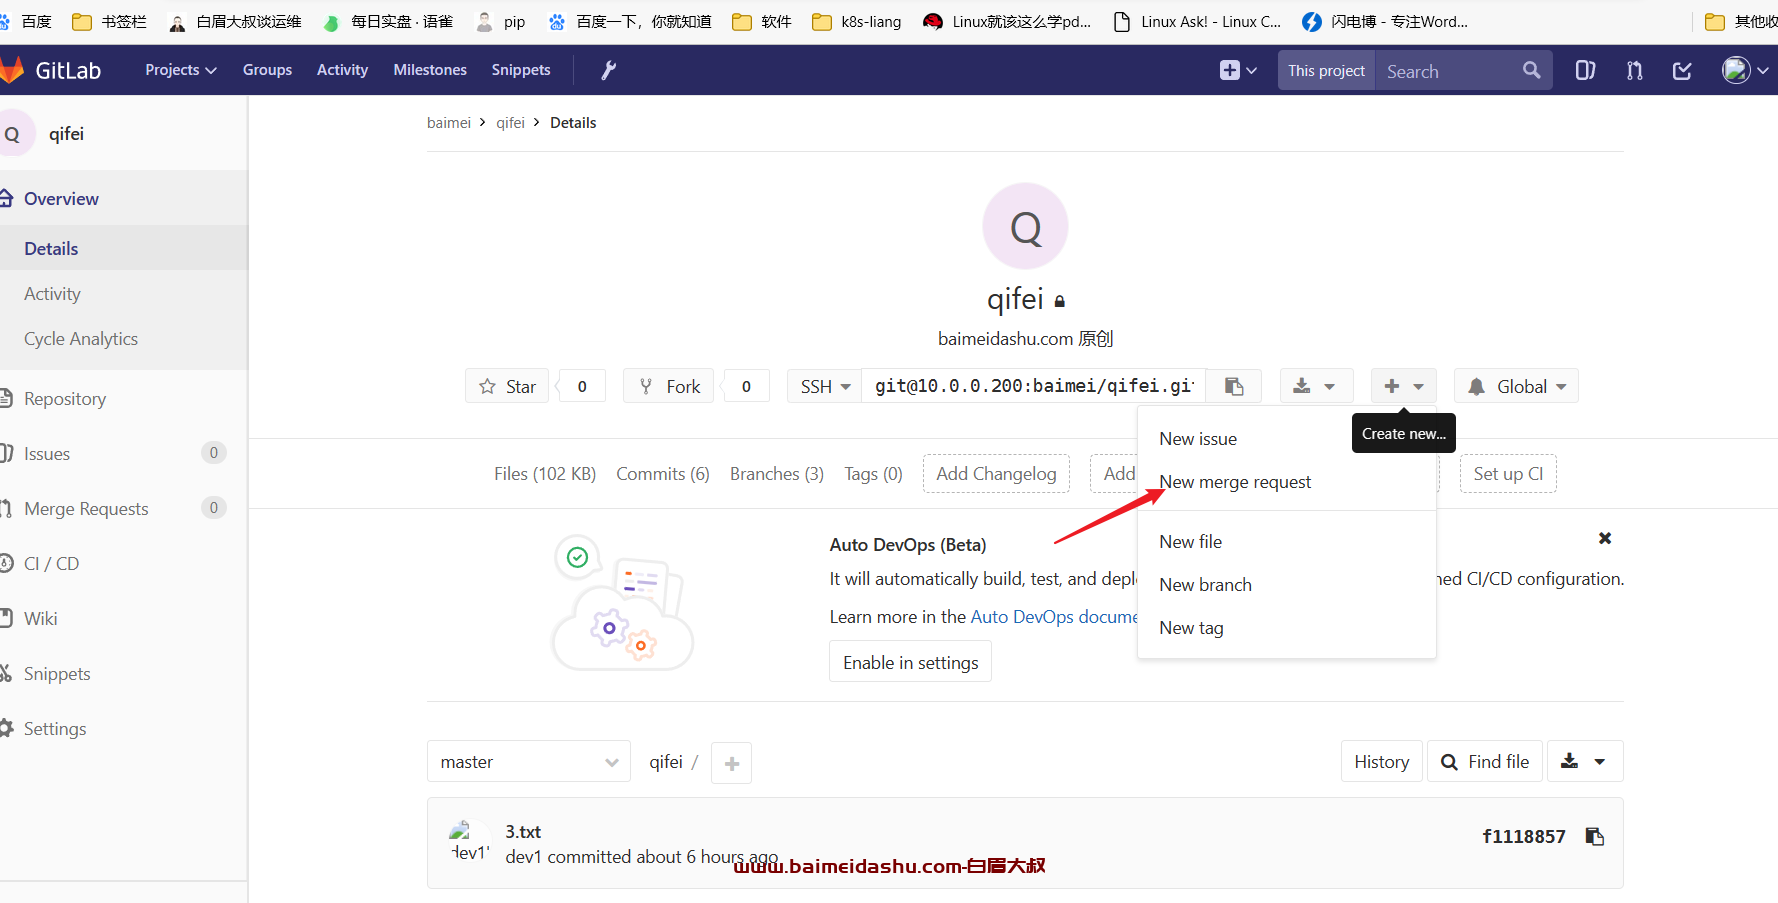
Task: Copy commit SHA f1118857
Action: coord(1595,836)
